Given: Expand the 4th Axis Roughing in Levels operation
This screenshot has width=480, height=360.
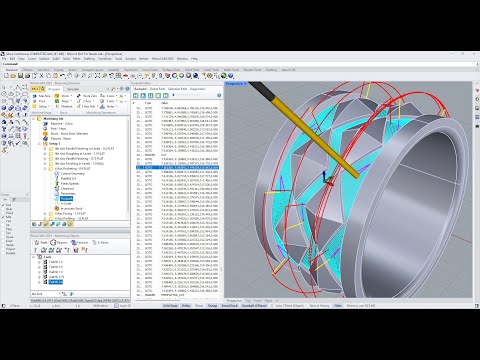Looking at the screenshot, I should [x=45, y=154].
